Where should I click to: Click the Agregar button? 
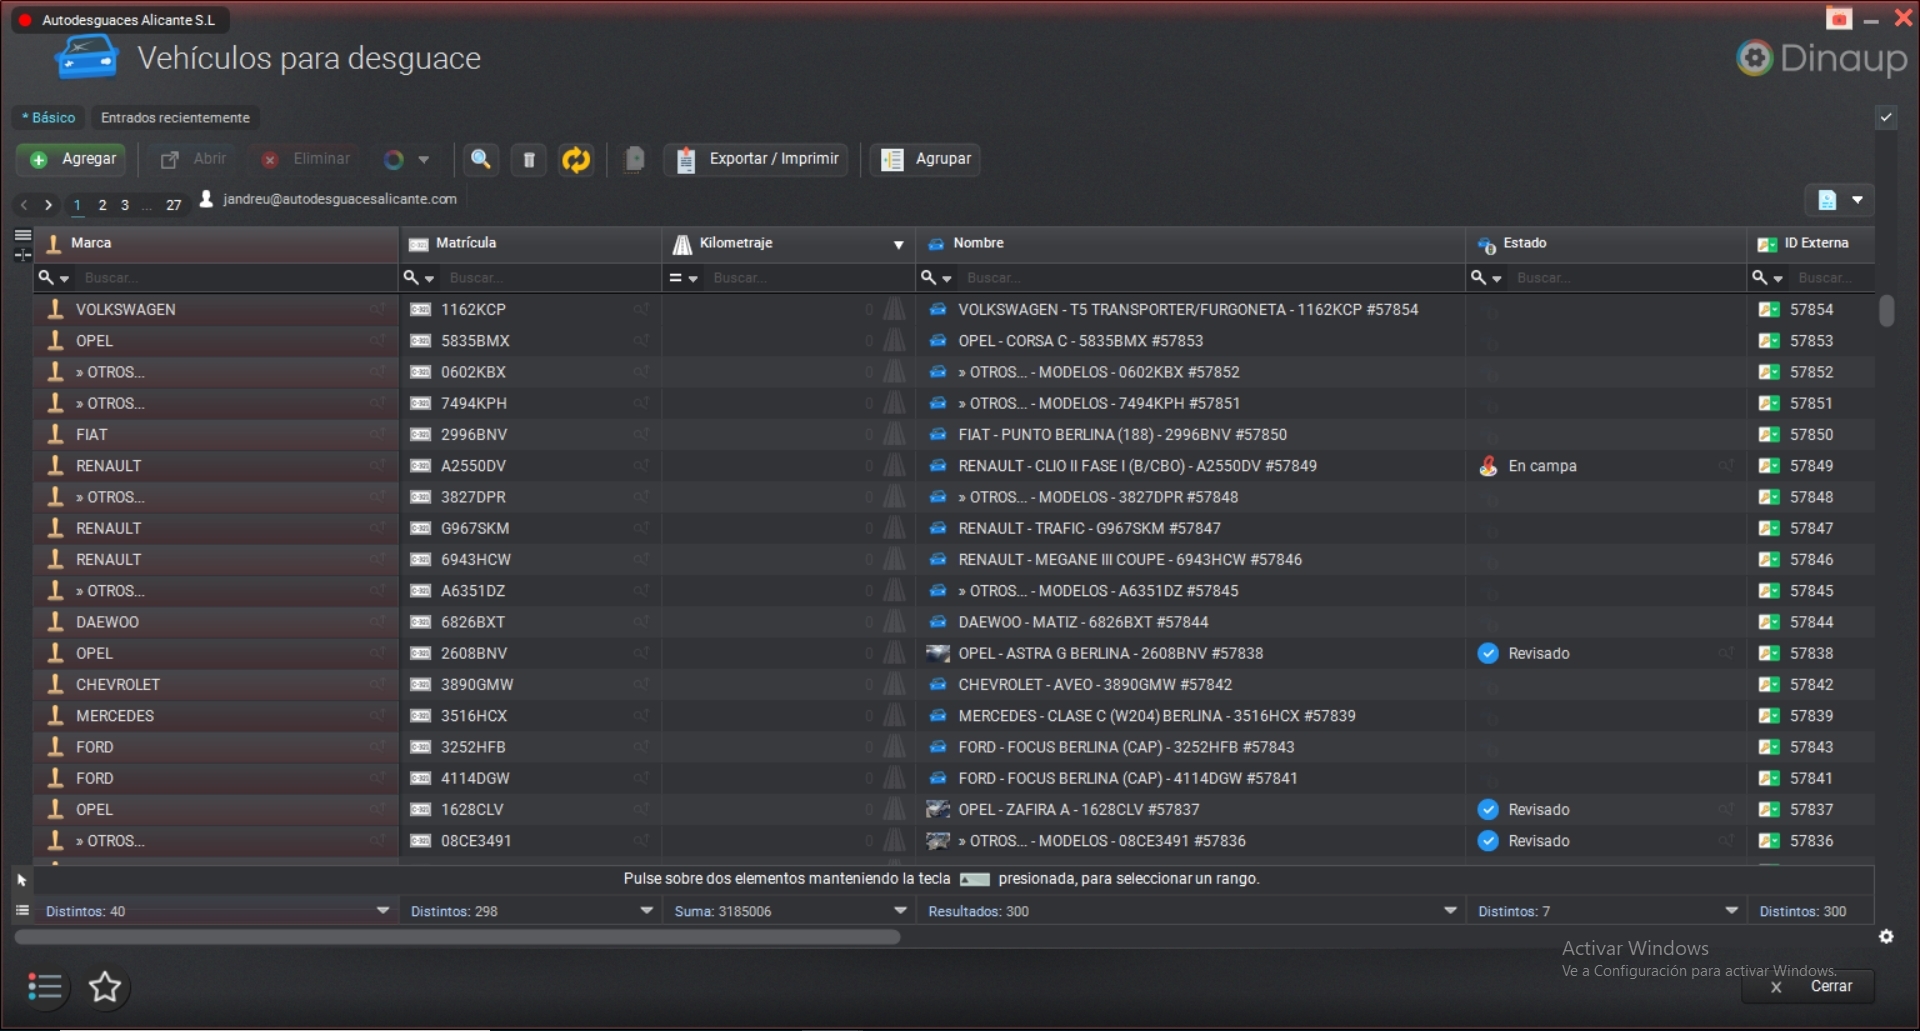75,159
